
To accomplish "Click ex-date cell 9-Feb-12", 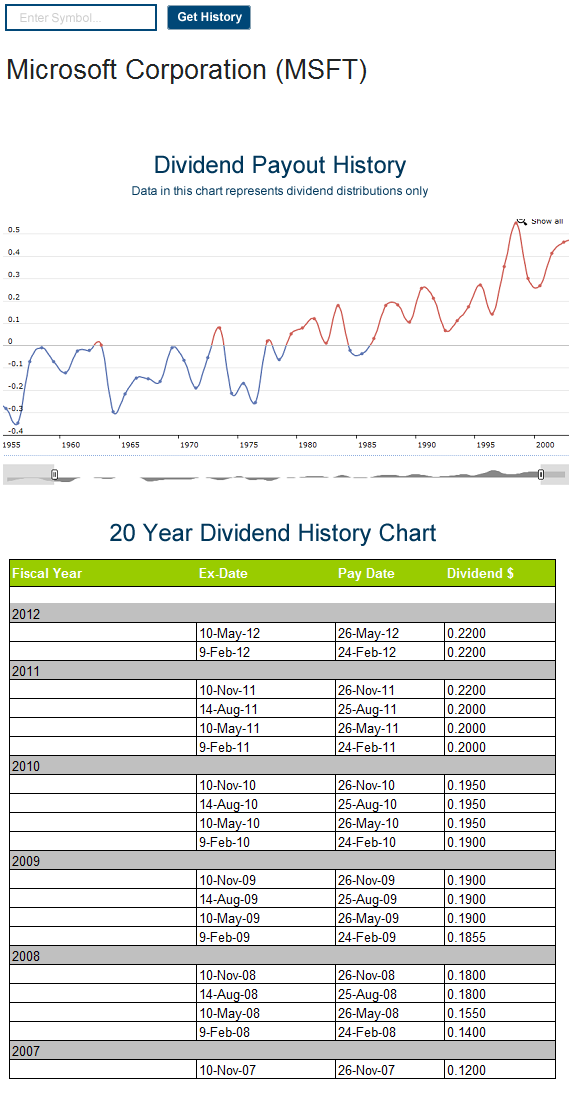I will point(266,652).
